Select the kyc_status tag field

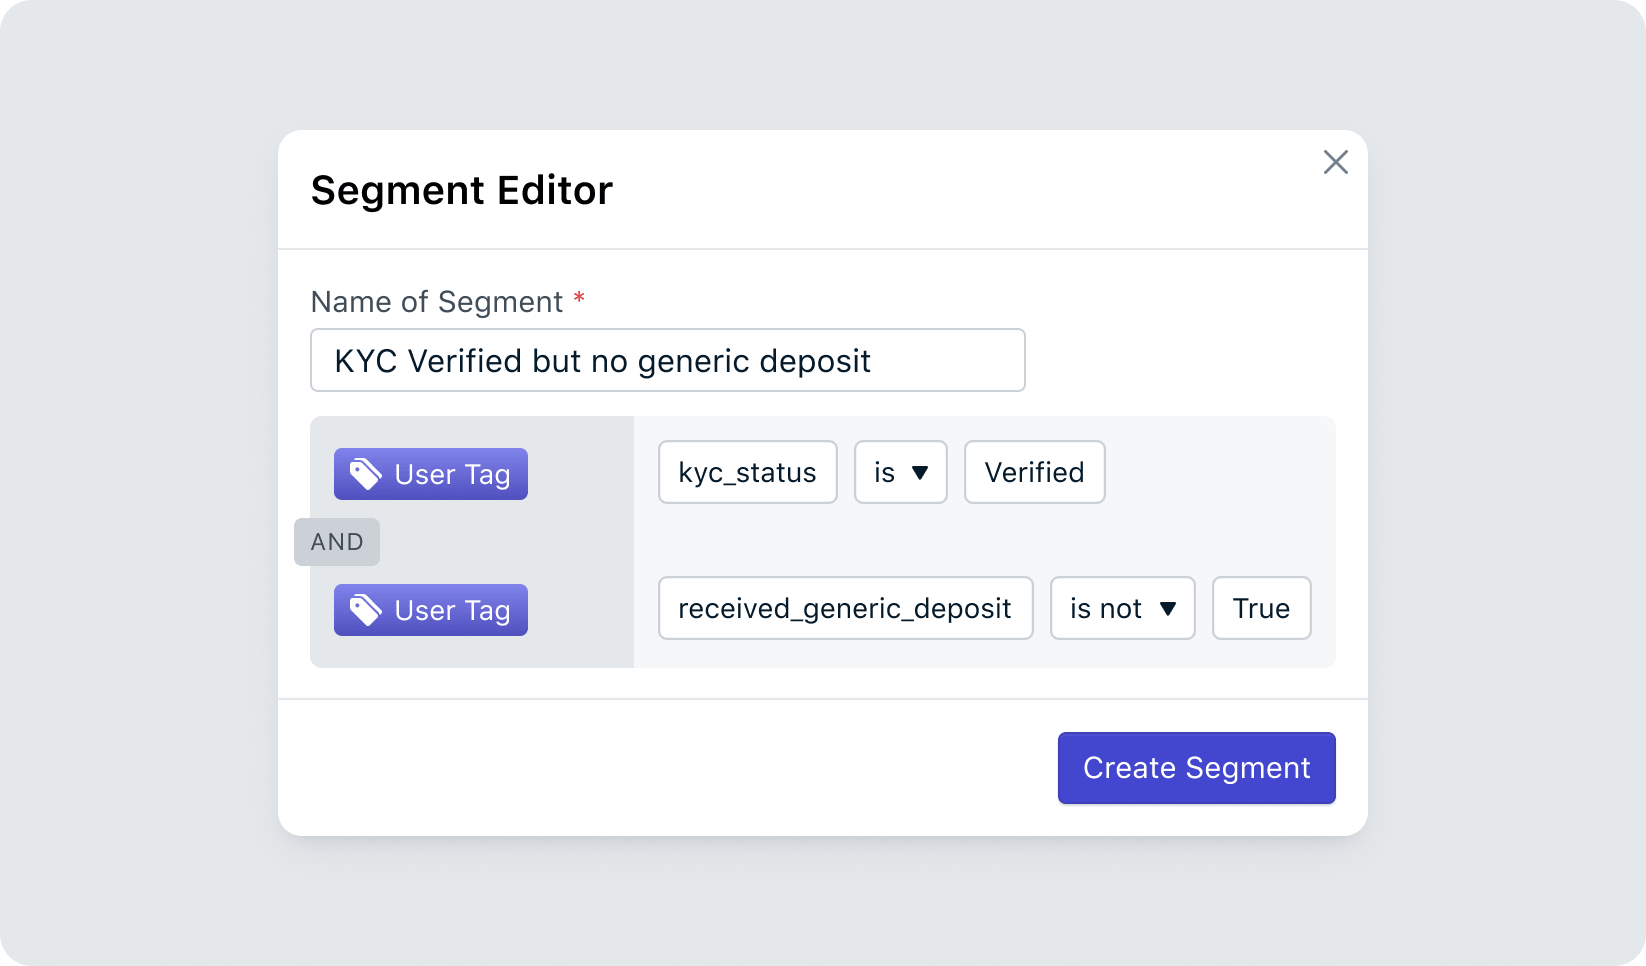pos(747,472)
